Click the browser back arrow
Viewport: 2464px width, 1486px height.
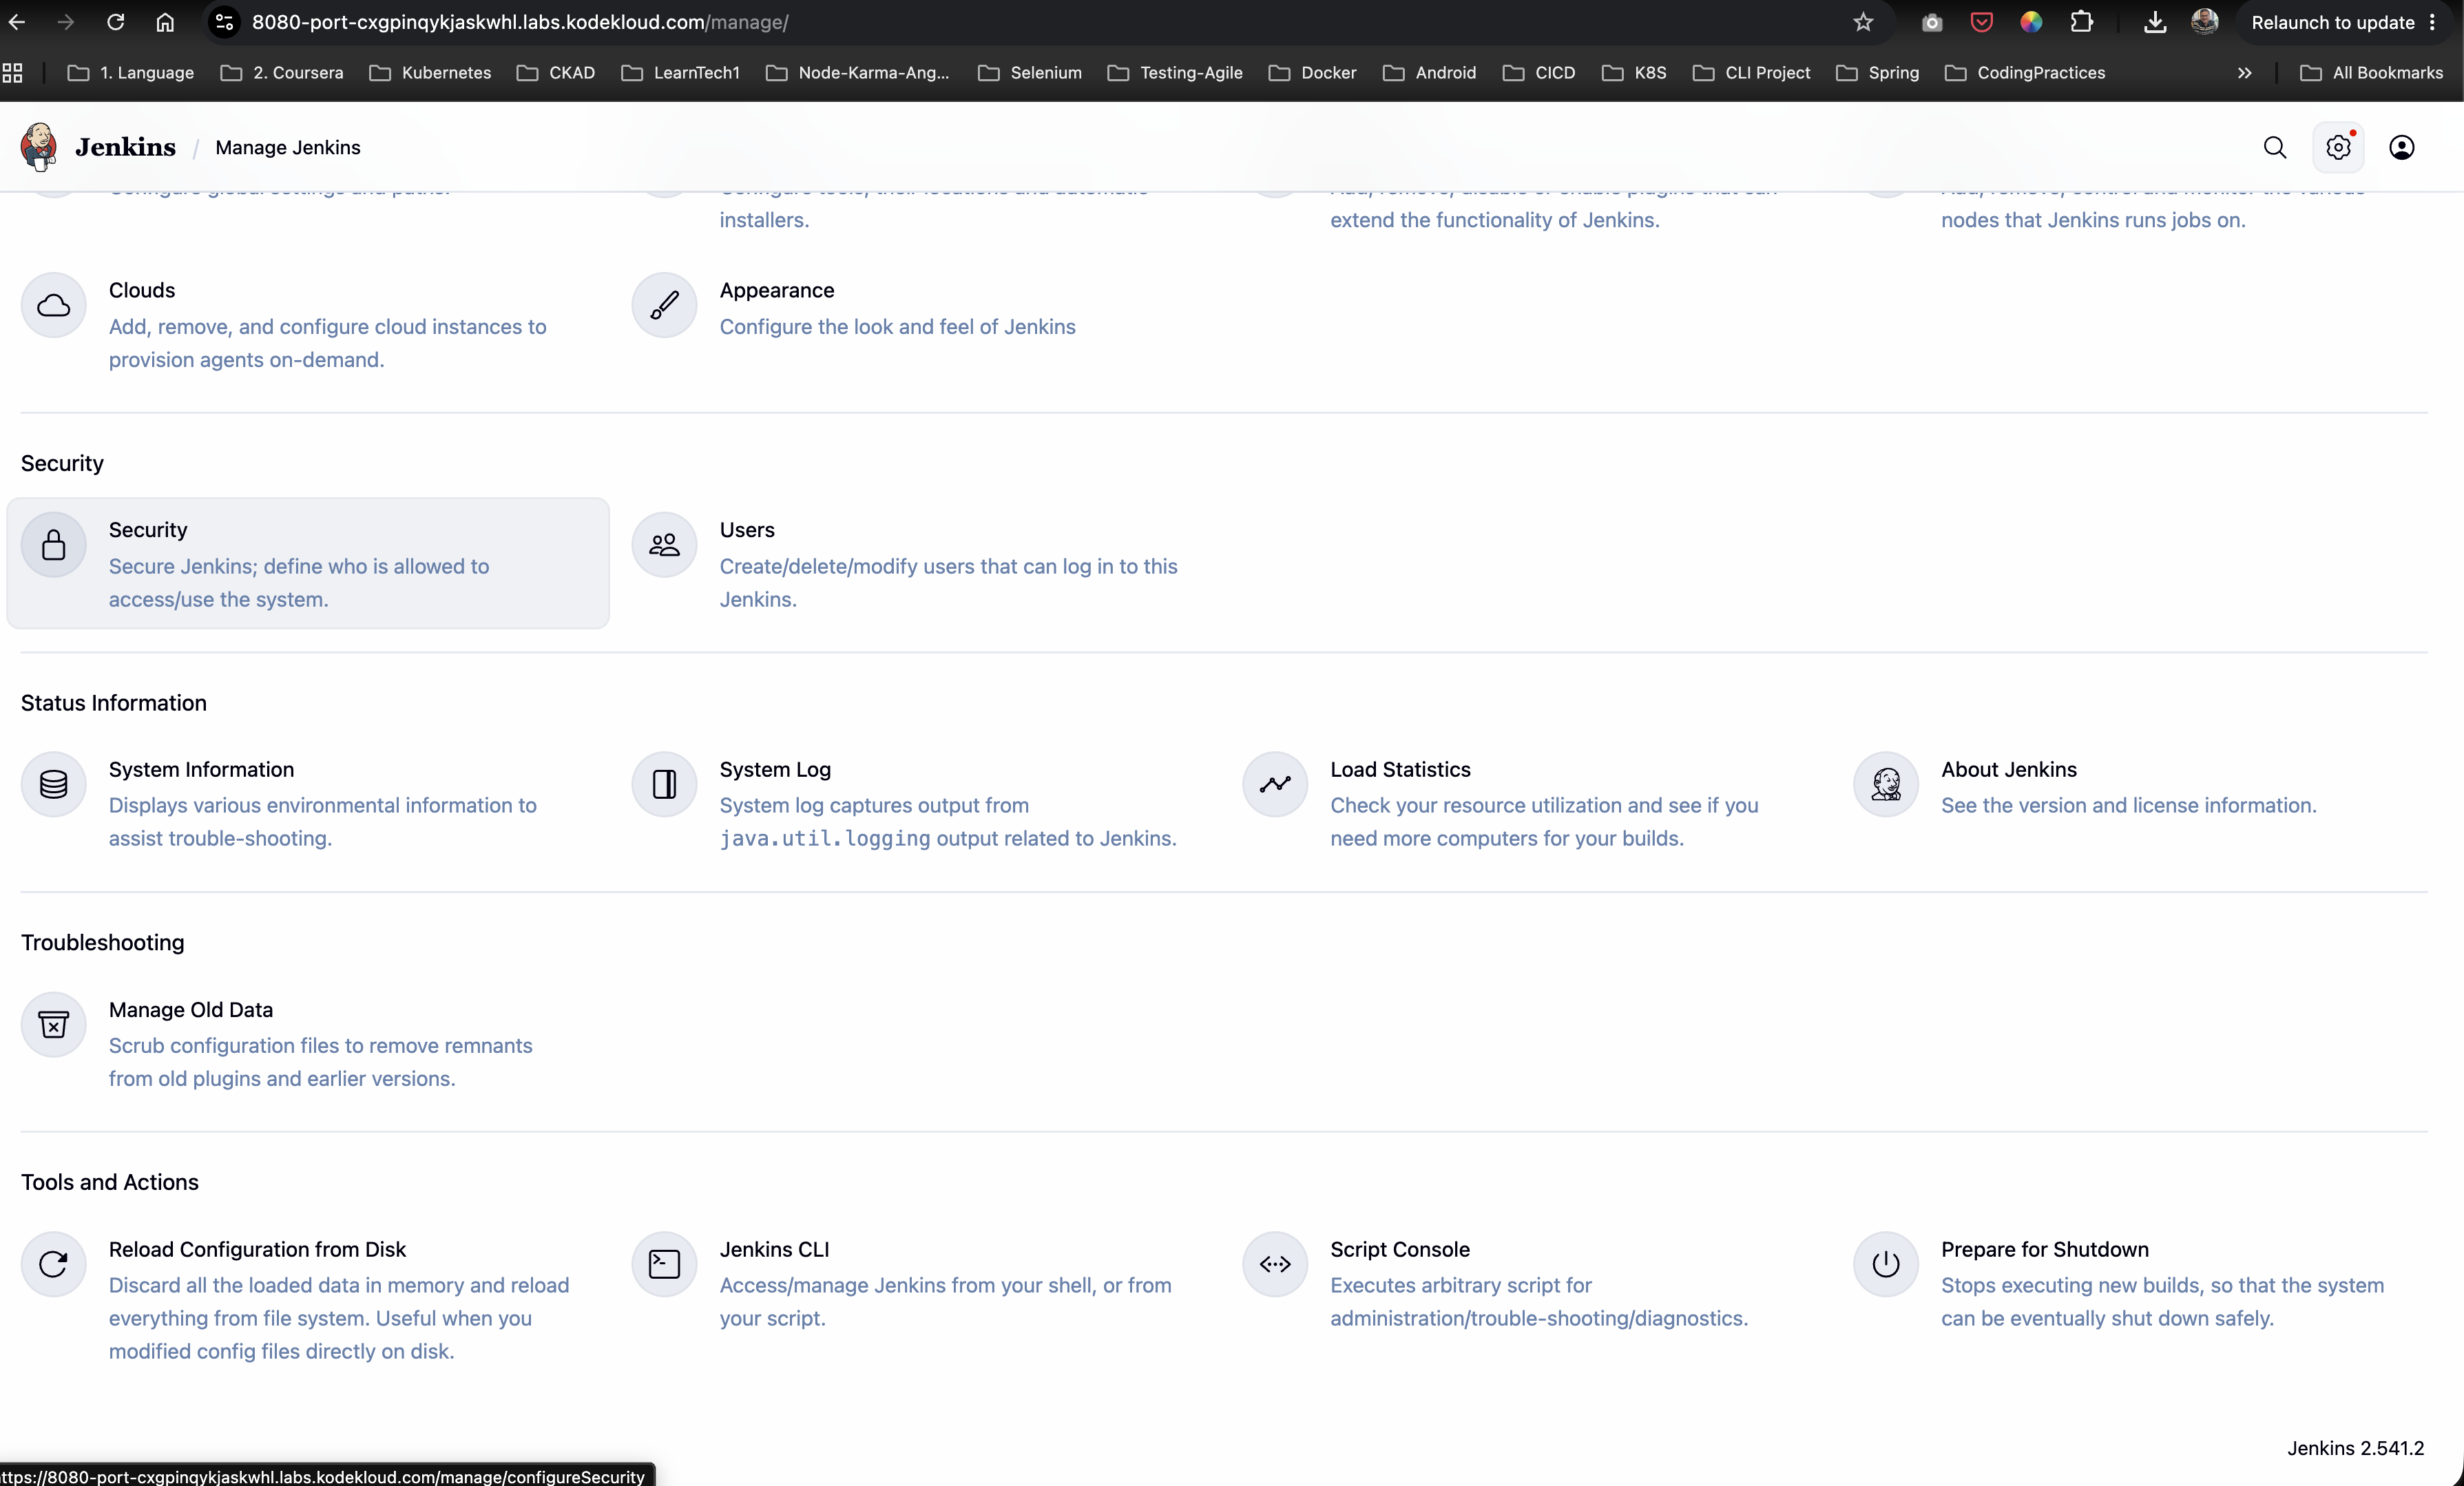click(17, 22)
